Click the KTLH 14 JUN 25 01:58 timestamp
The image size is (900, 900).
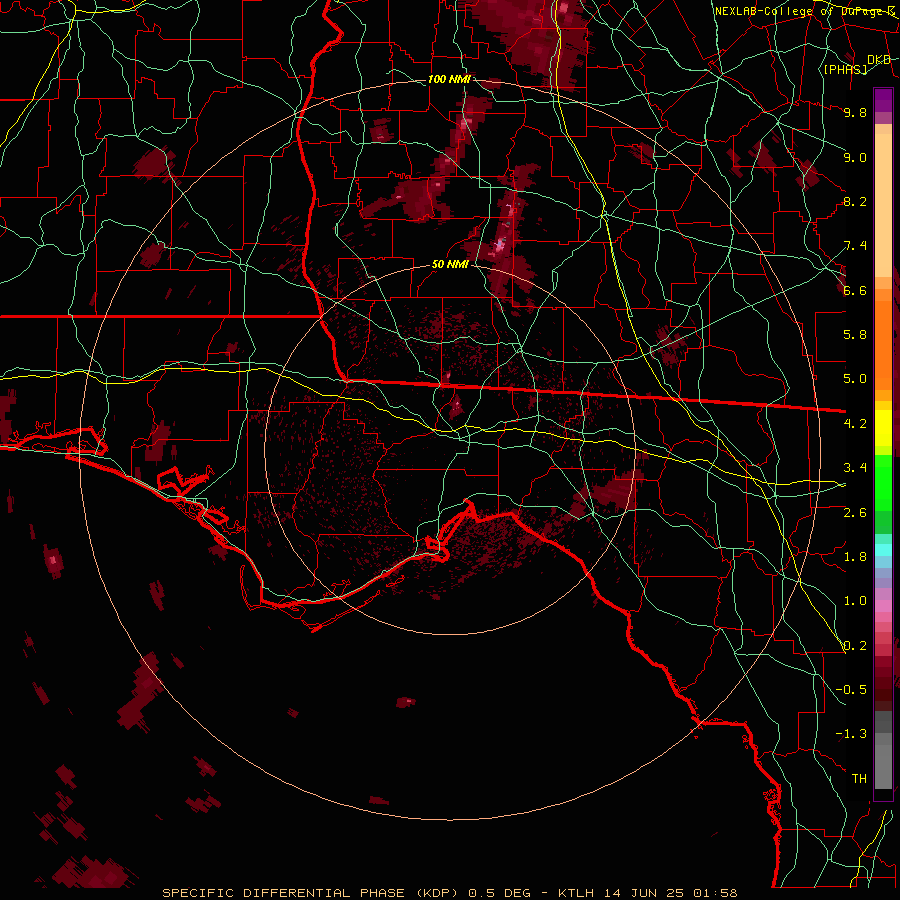(647, 893)
